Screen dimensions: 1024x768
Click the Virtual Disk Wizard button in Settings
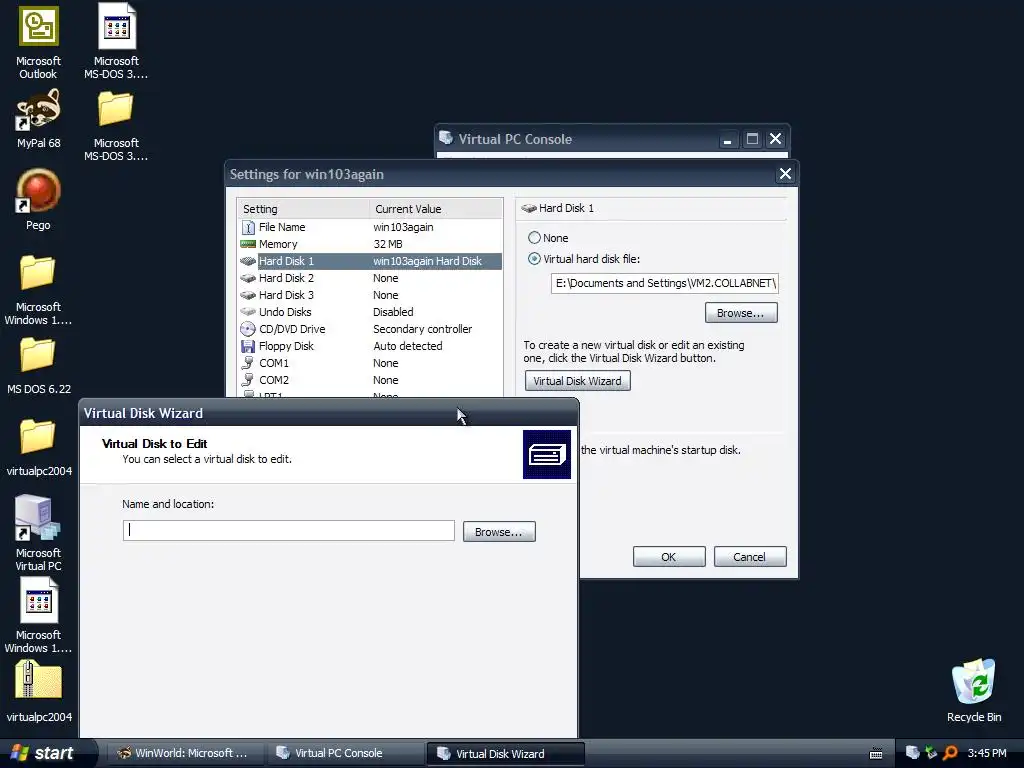(x=577, y=381)
